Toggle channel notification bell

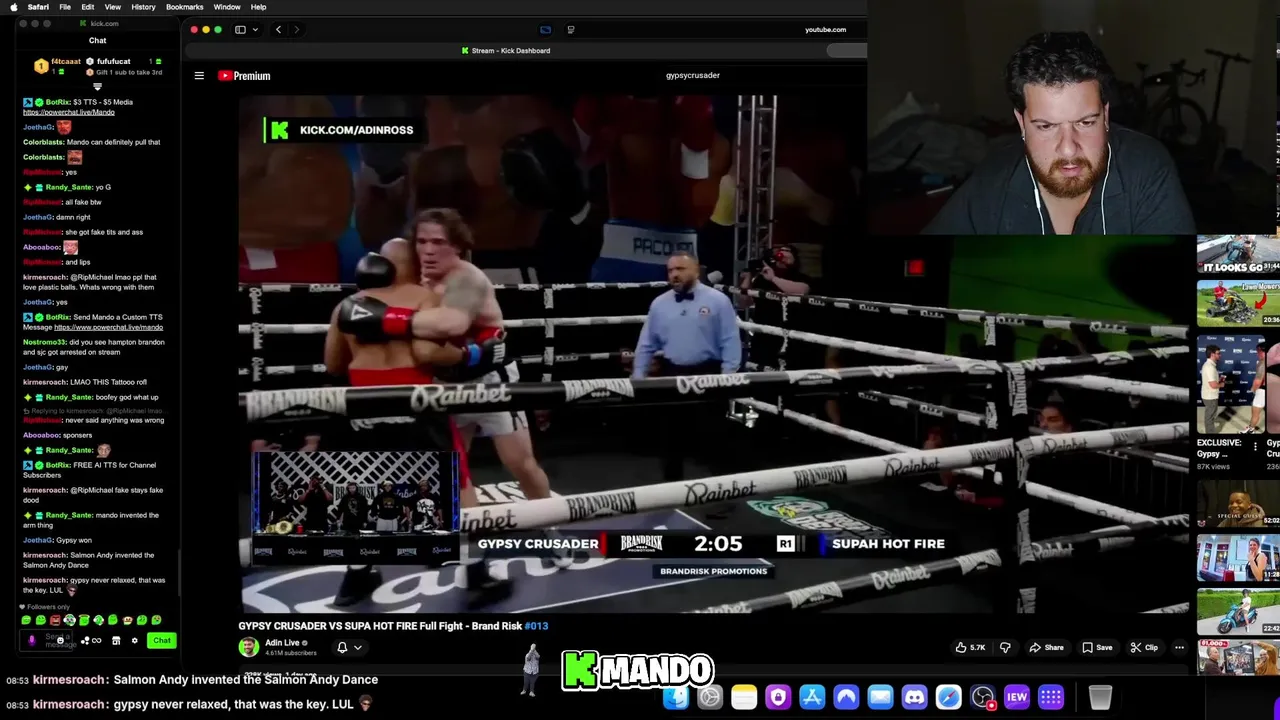click(x=342, y=647)
